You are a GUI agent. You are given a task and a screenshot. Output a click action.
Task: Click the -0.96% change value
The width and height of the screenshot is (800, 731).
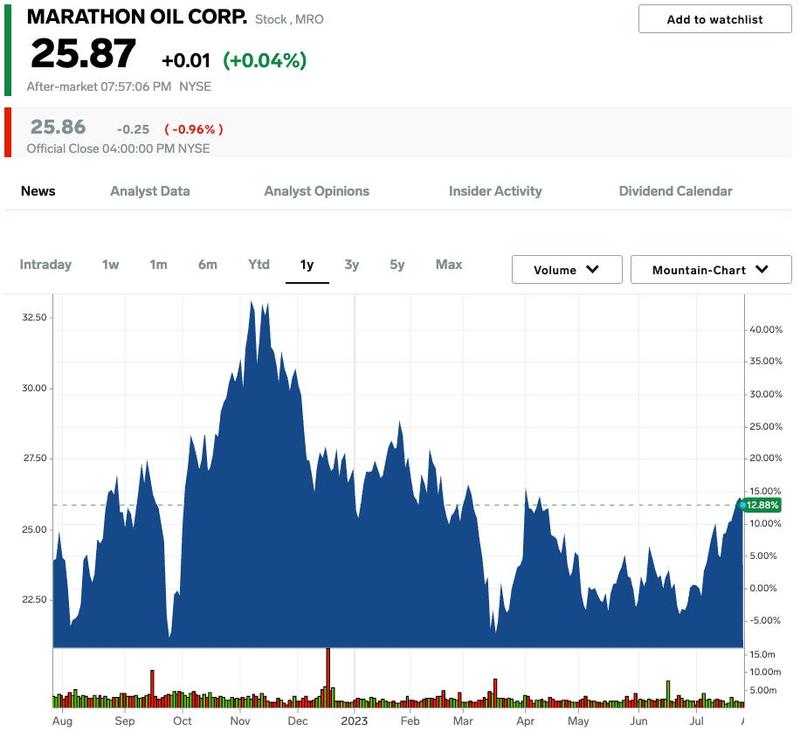194,129
